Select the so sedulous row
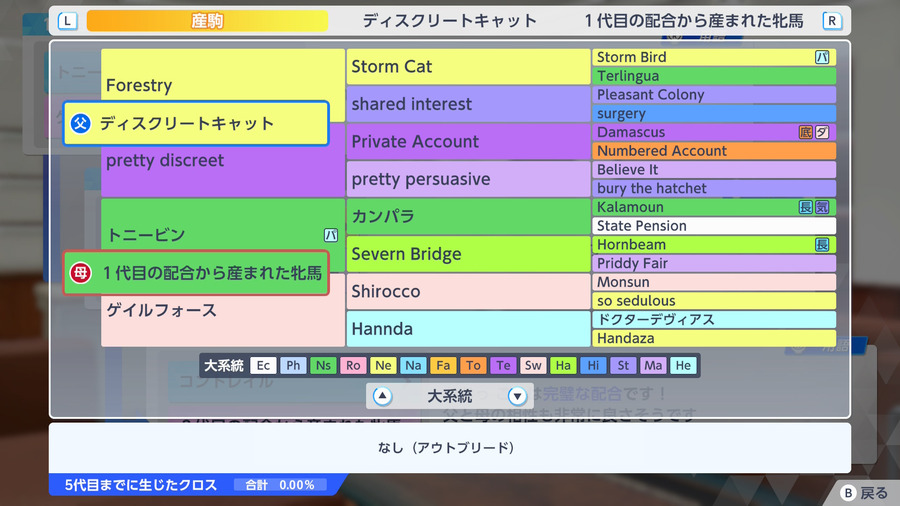 coord(714,301)
